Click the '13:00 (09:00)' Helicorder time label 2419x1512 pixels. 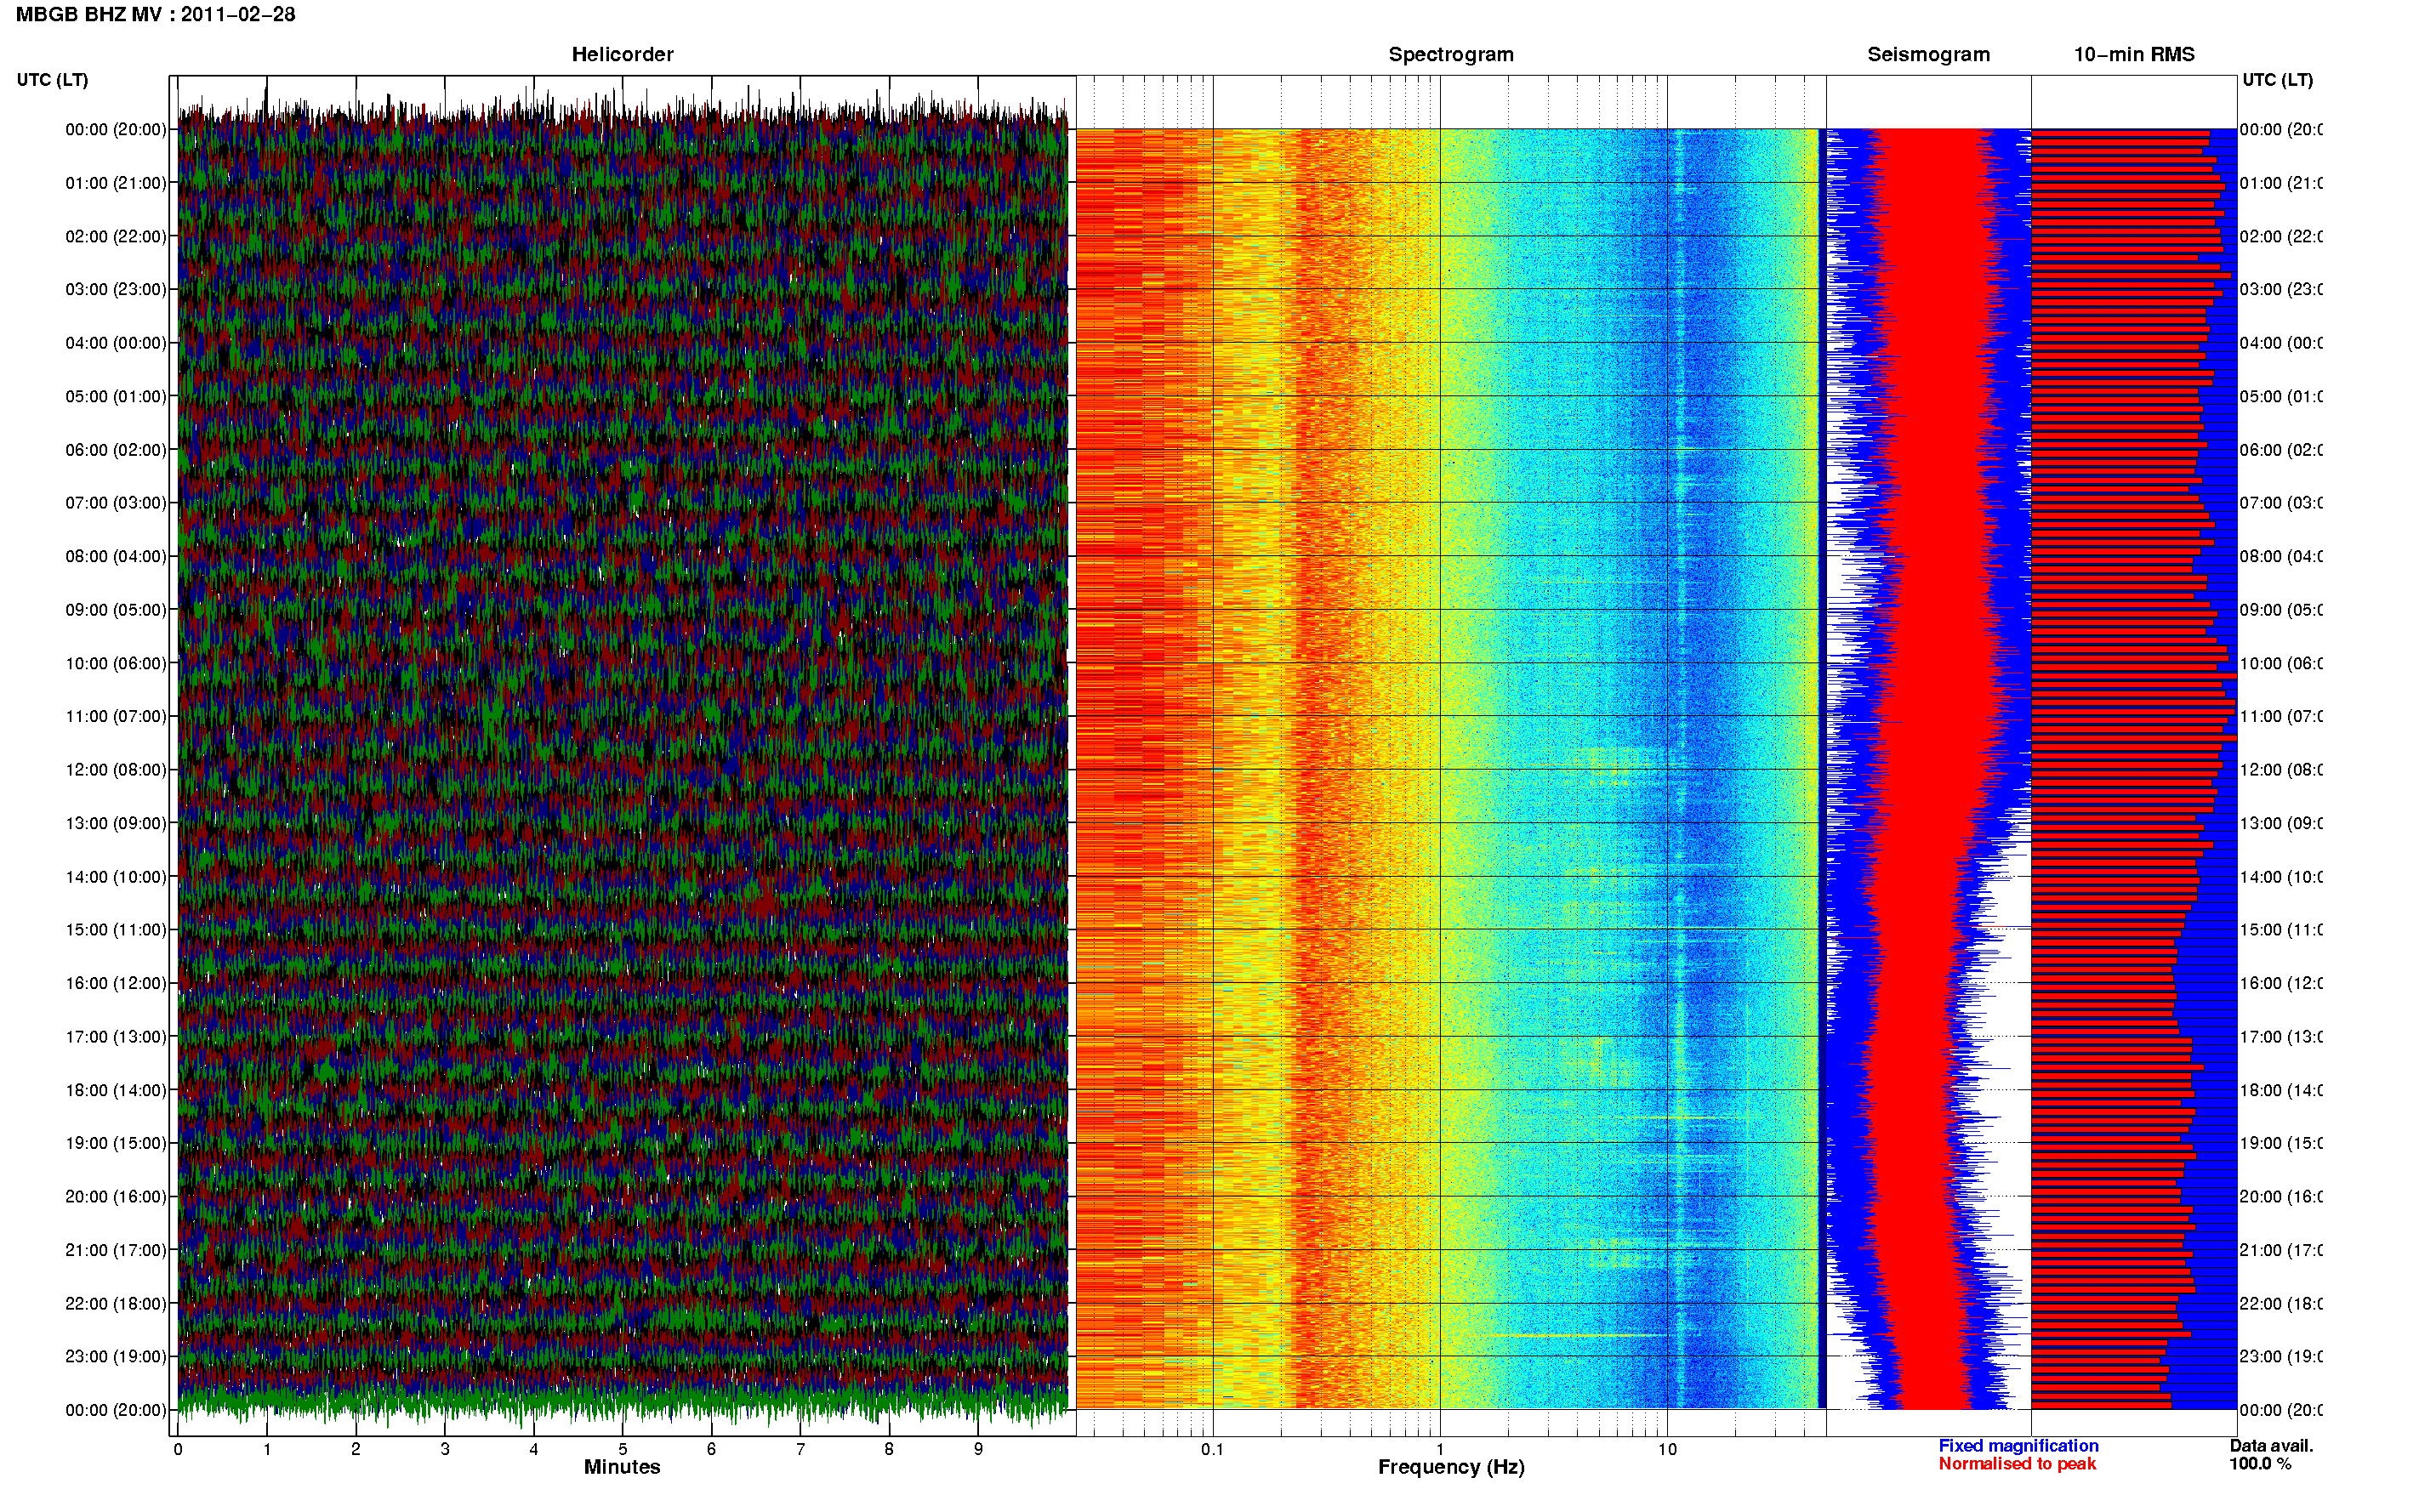point(116,823)
